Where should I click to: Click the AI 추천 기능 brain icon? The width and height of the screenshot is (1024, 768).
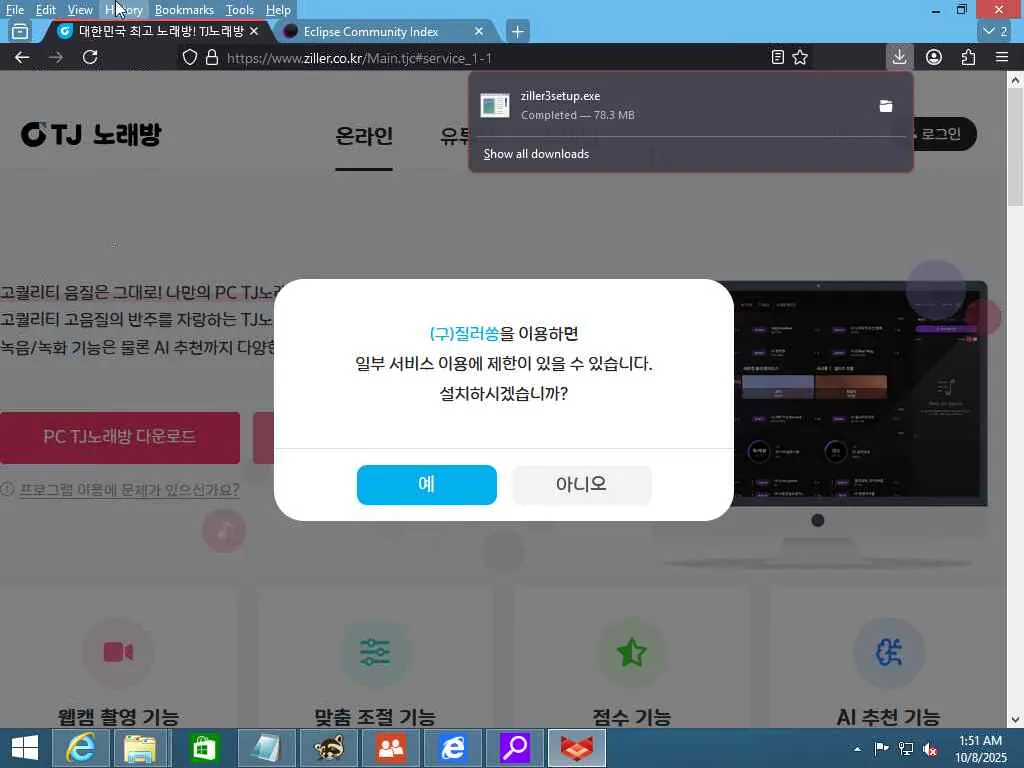point(889,652)
